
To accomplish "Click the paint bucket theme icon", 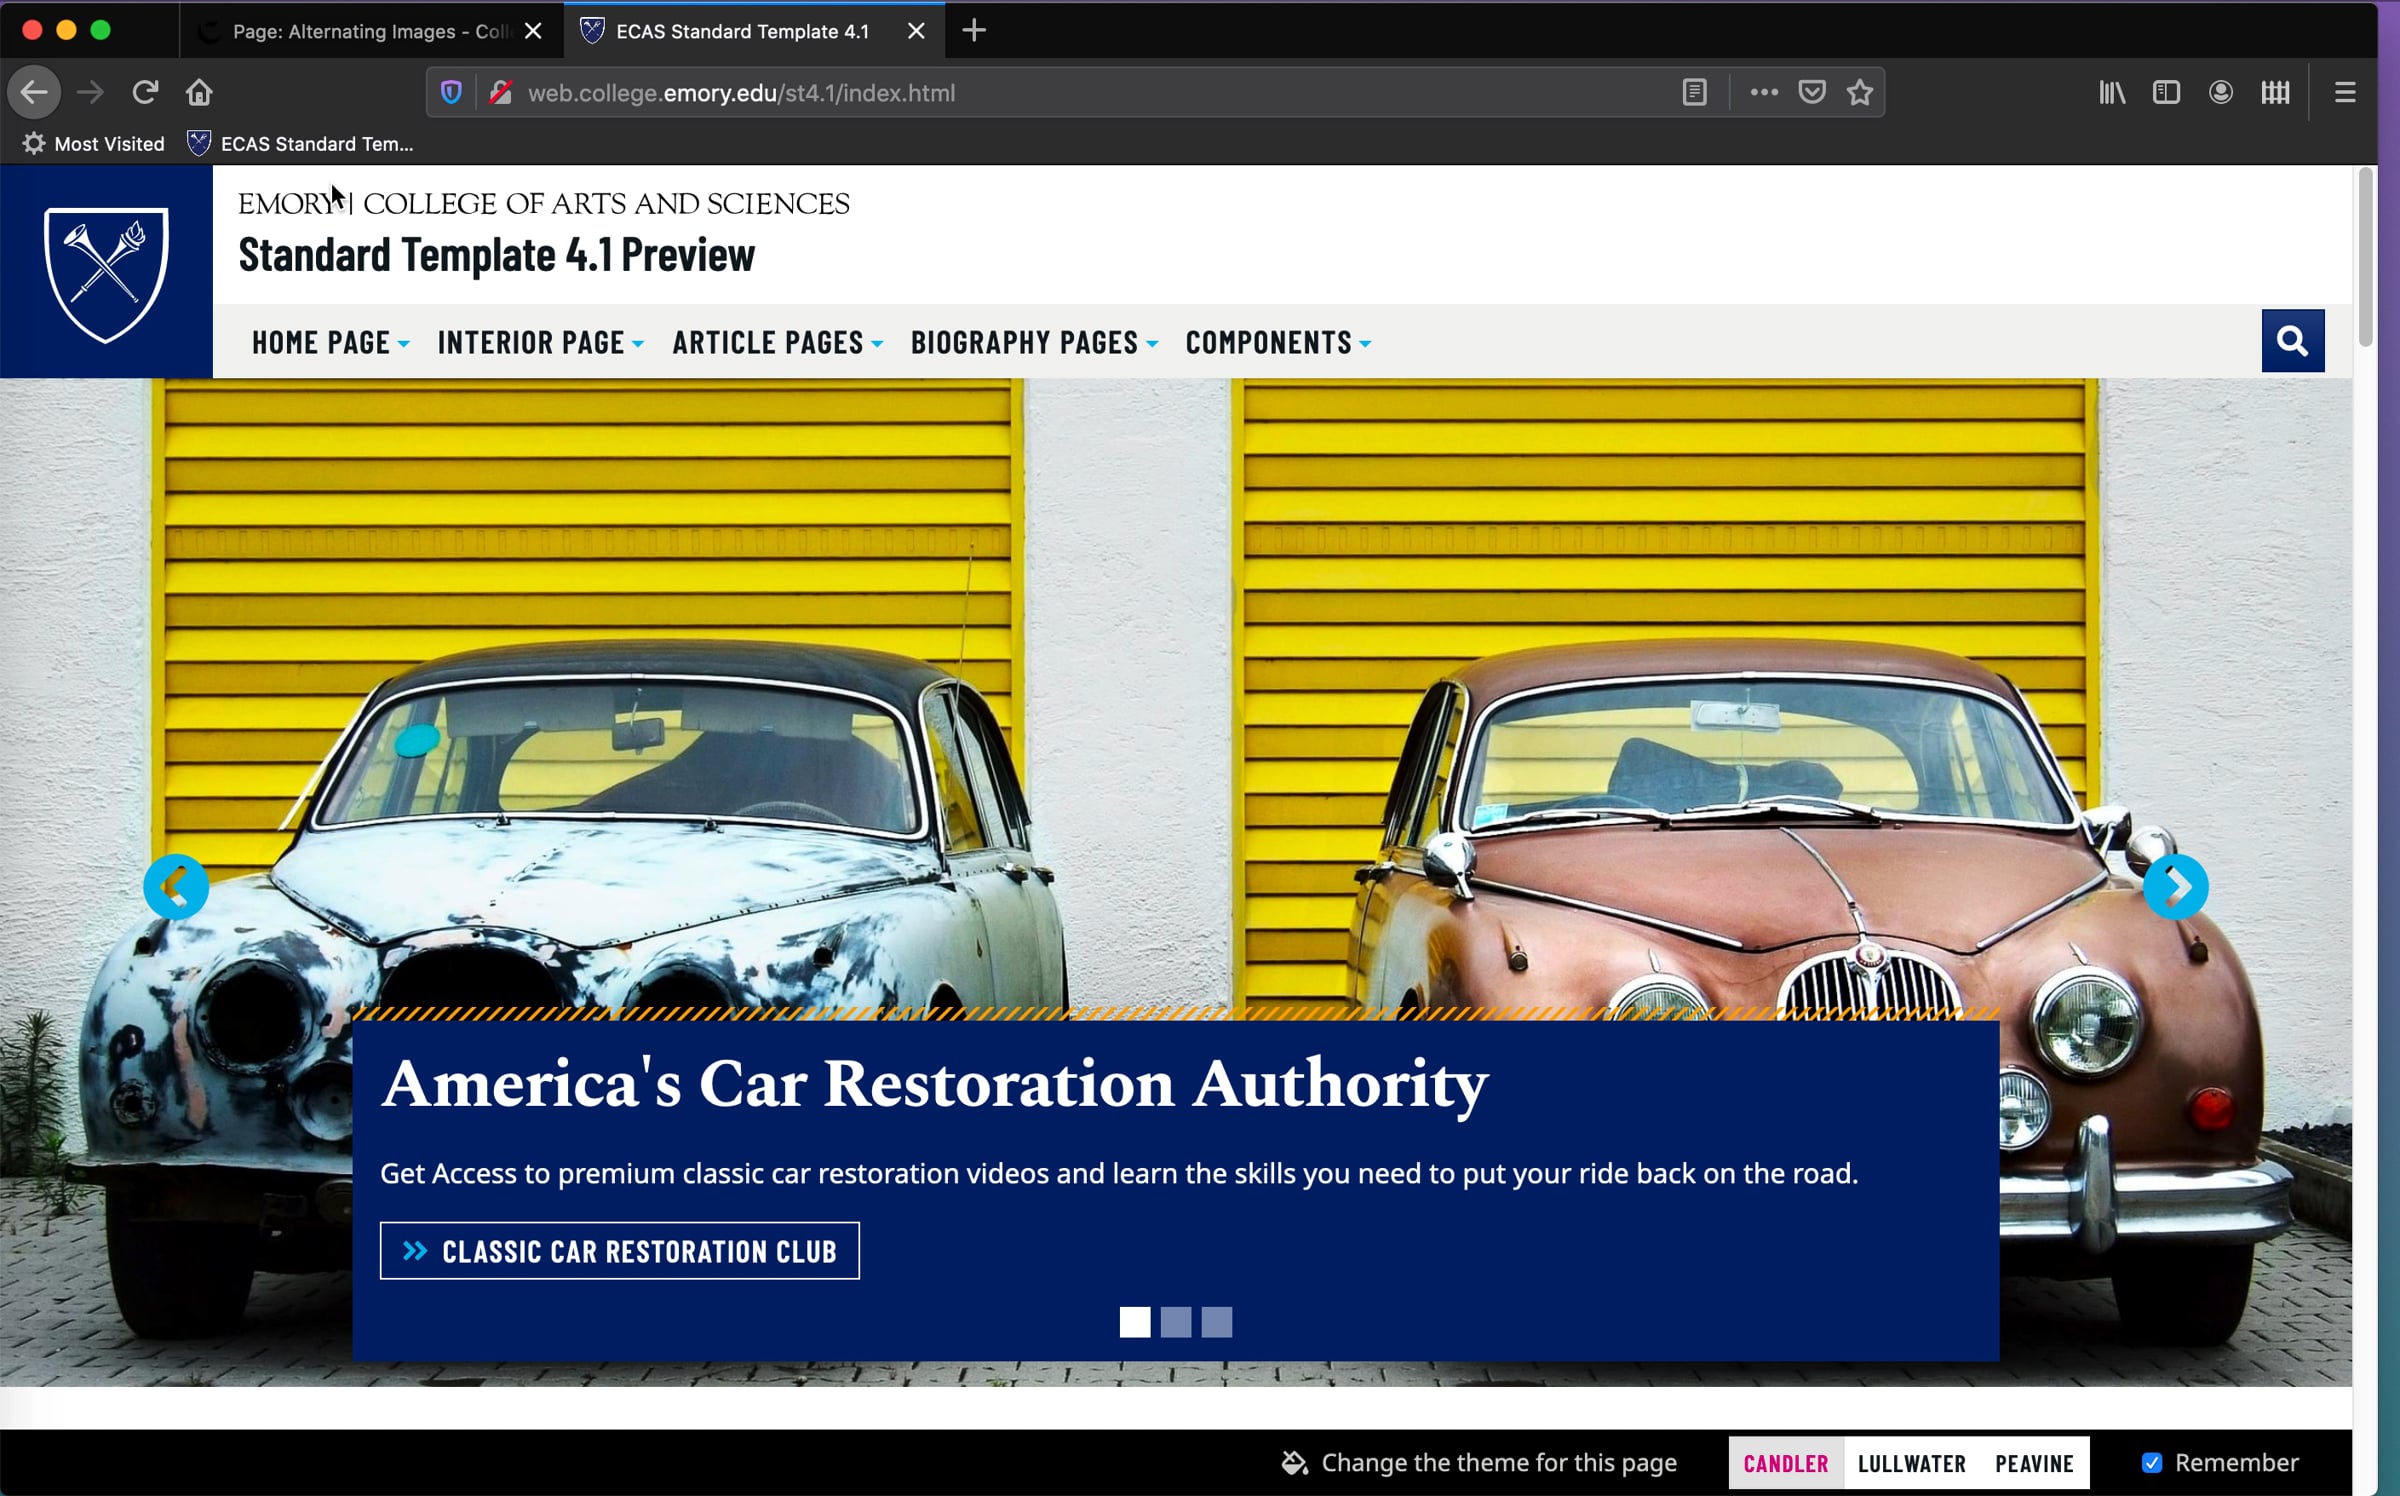I will point(1295,1463).
